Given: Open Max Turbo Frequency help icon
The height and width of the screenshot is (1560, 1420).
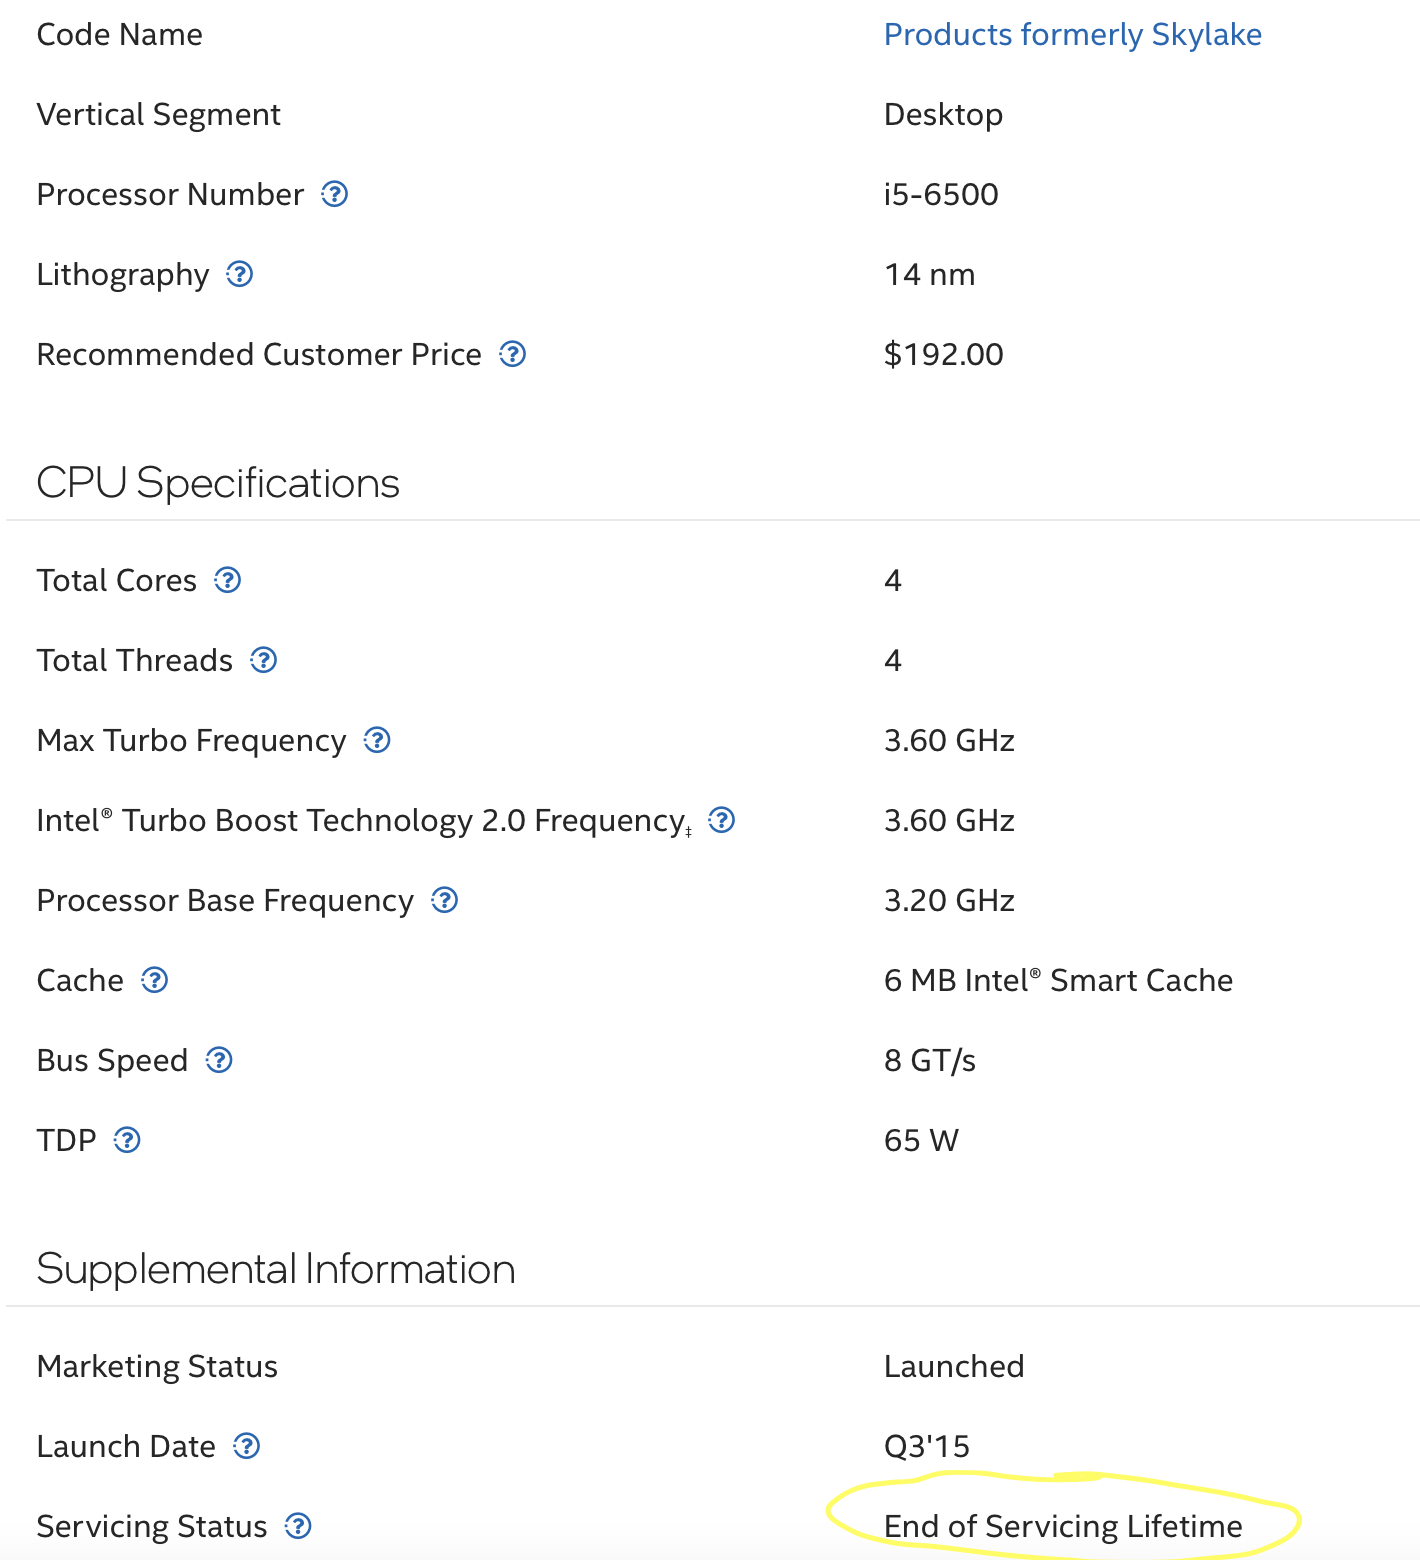Looking at the screenshot, I should click(x=377, y=740).
